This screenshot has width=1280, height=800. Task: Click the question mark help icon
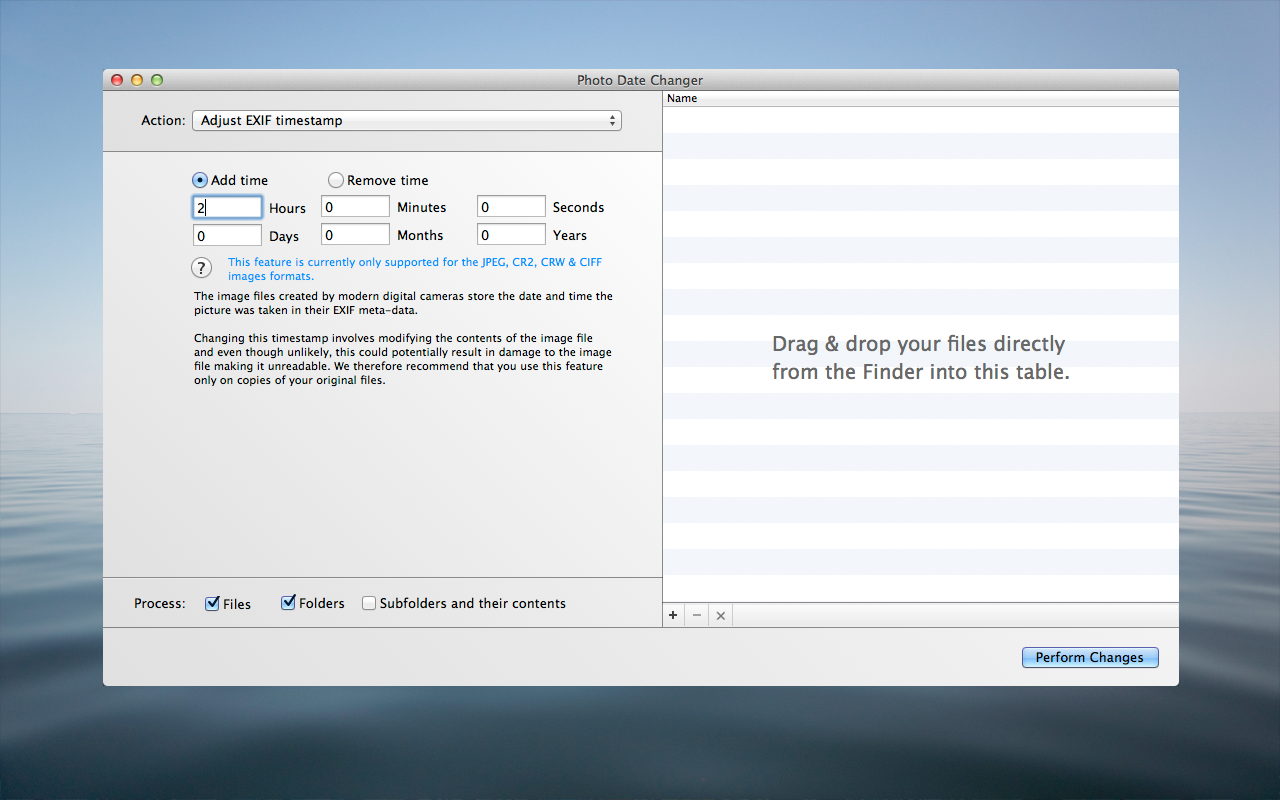point(202,268)
